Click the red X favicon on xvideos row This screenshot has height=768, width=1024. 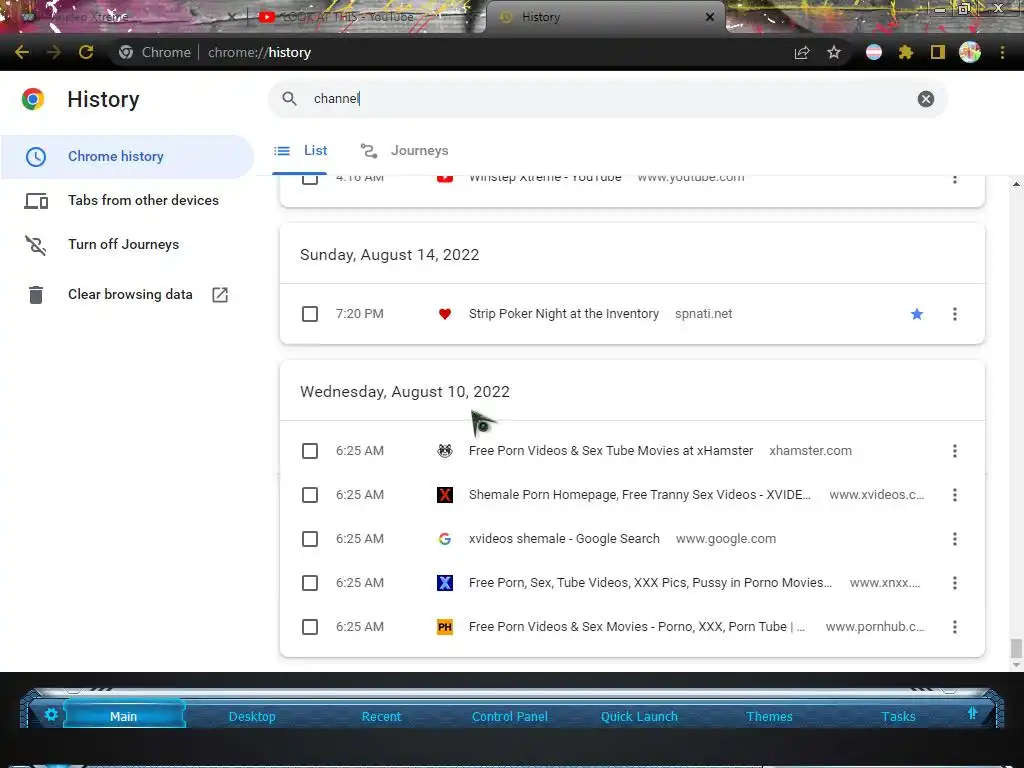point(445,495)
